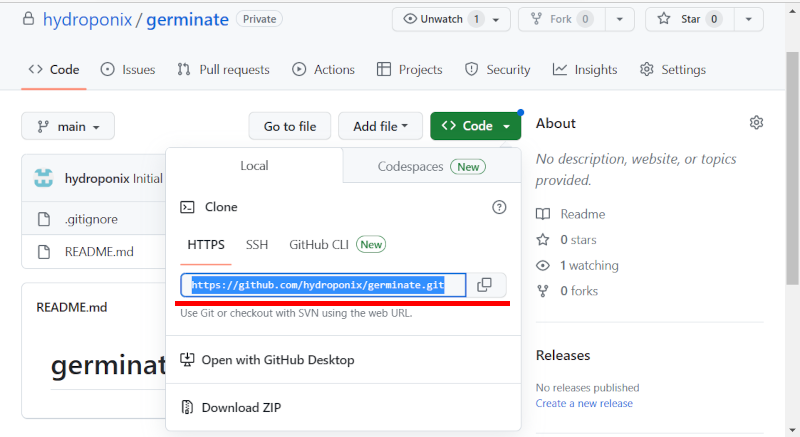Click the germinate repository name link
Viewport: 800px width, 437px height.
point(187,19)
